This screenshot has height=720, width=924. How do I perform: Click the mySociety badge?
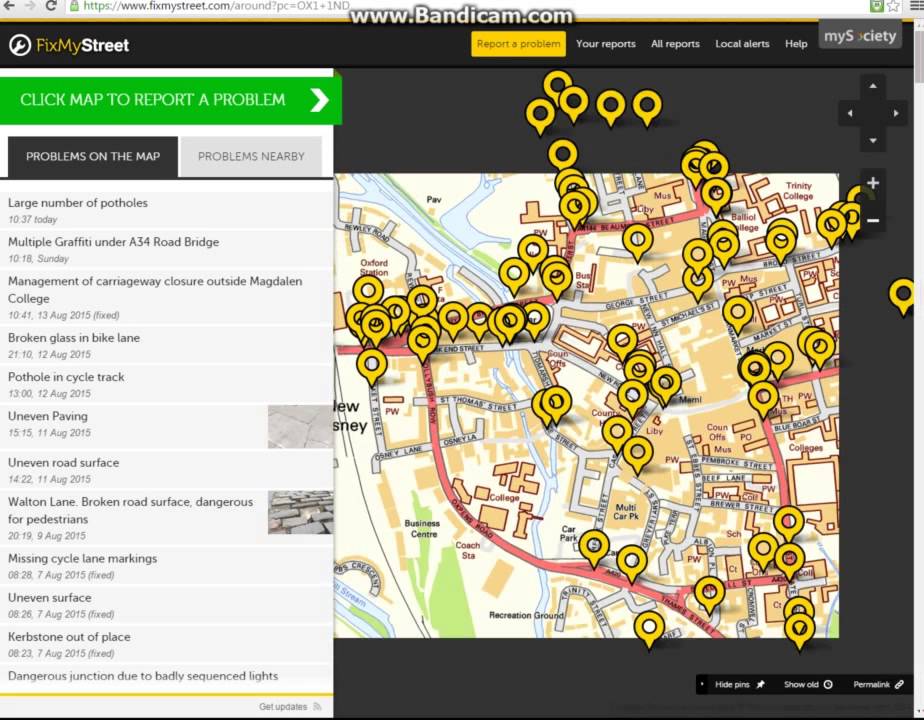[860, 36]
